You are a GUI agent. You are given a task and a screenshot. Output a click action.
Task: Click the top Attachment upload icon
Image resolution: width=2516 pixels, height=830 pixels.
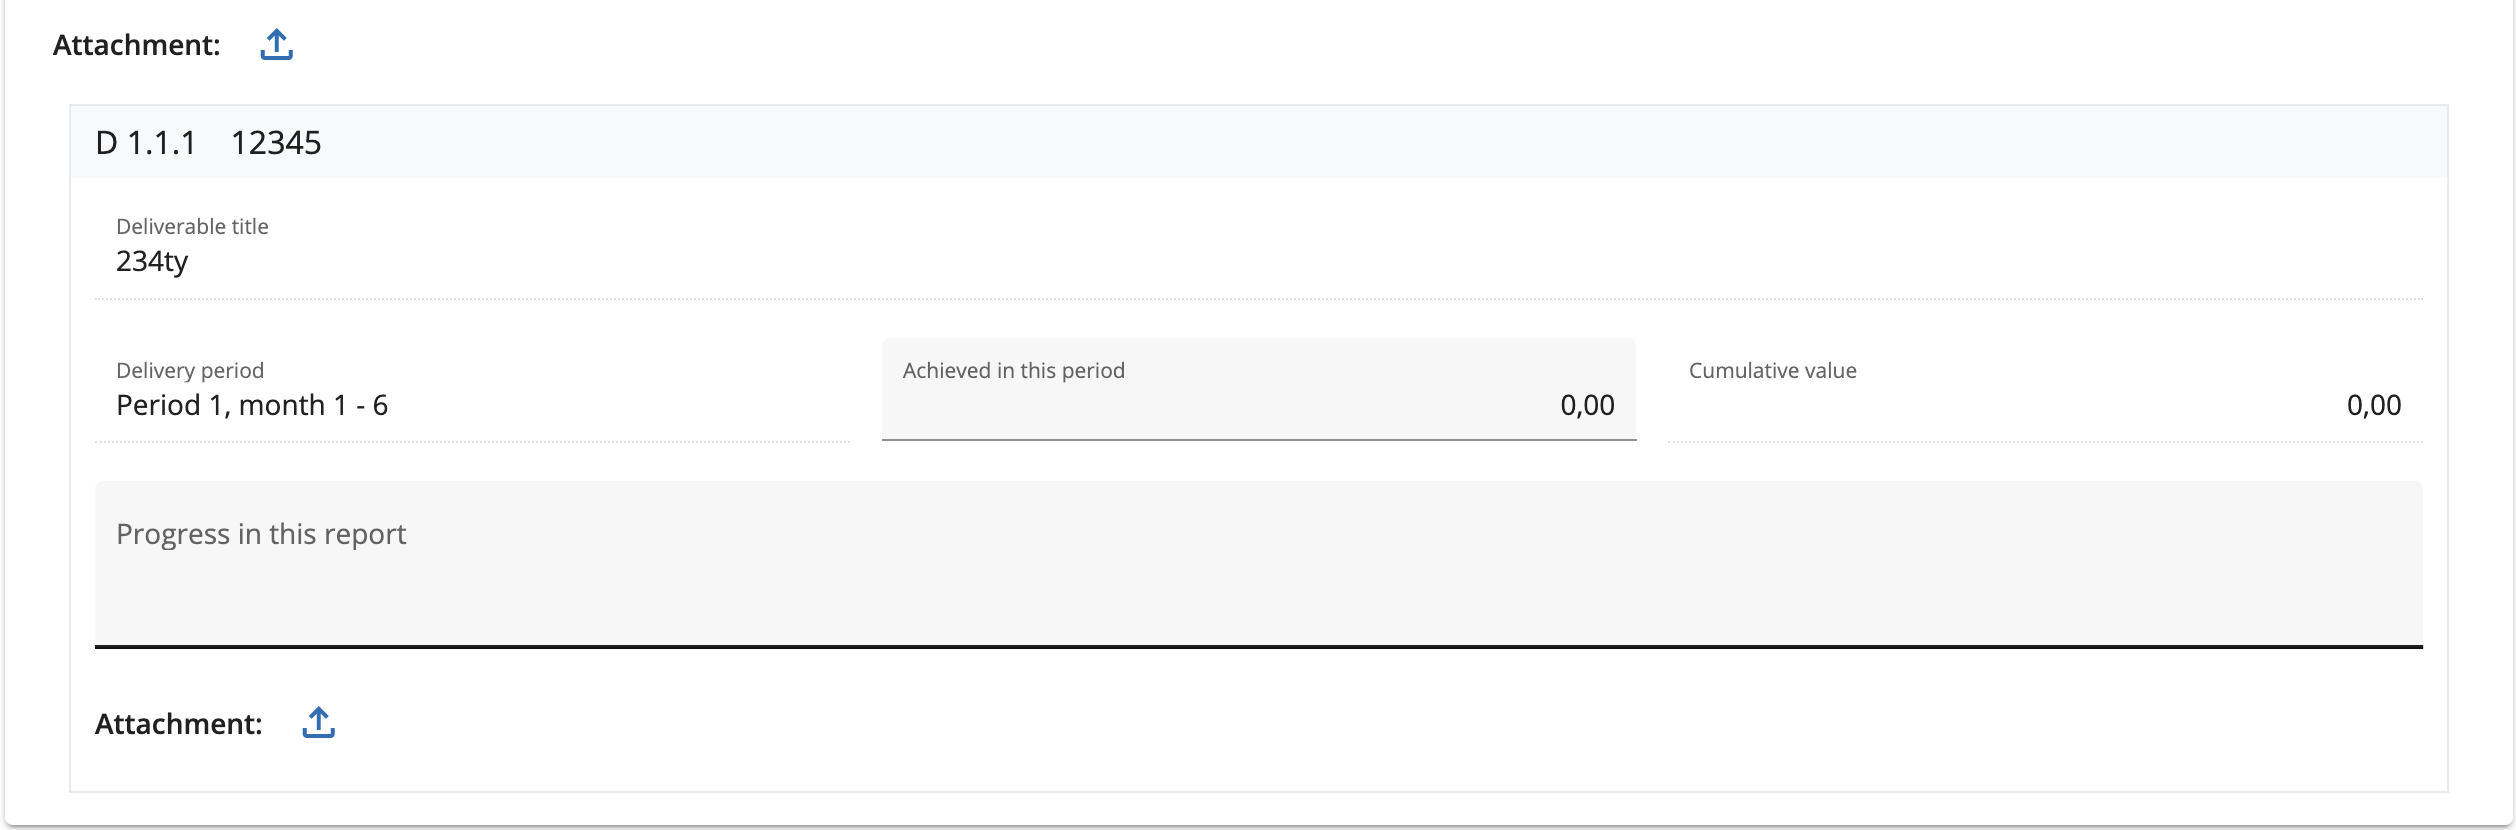(x=276, y=45)
